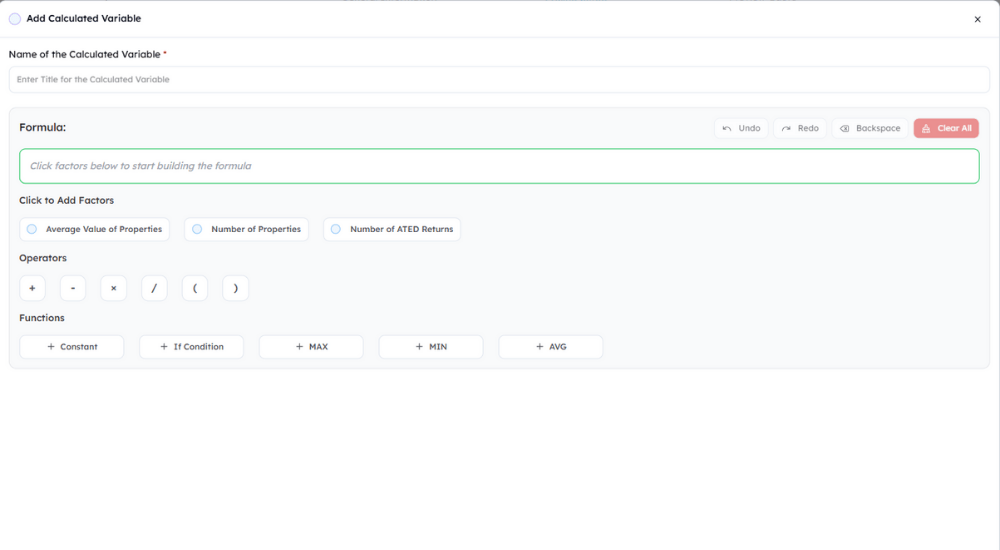Add the AVG function

(x=550, y=347)
